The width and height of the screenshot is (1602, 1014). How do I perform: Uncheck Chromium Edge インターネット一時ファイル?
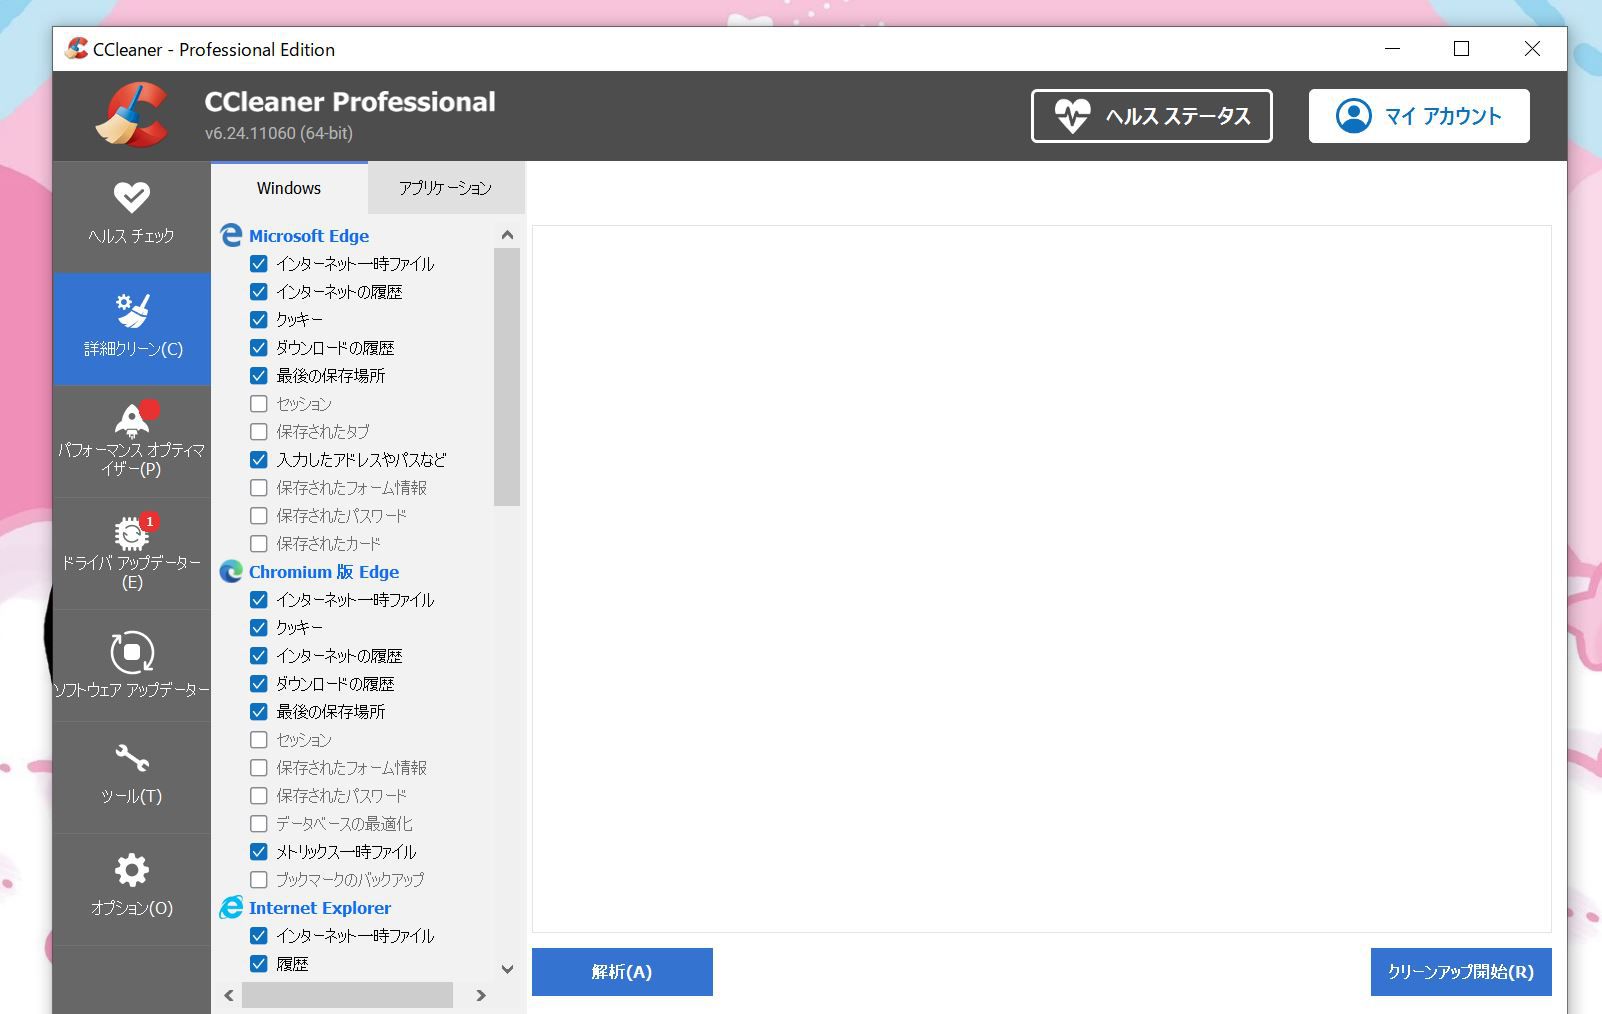pos(259,600)
